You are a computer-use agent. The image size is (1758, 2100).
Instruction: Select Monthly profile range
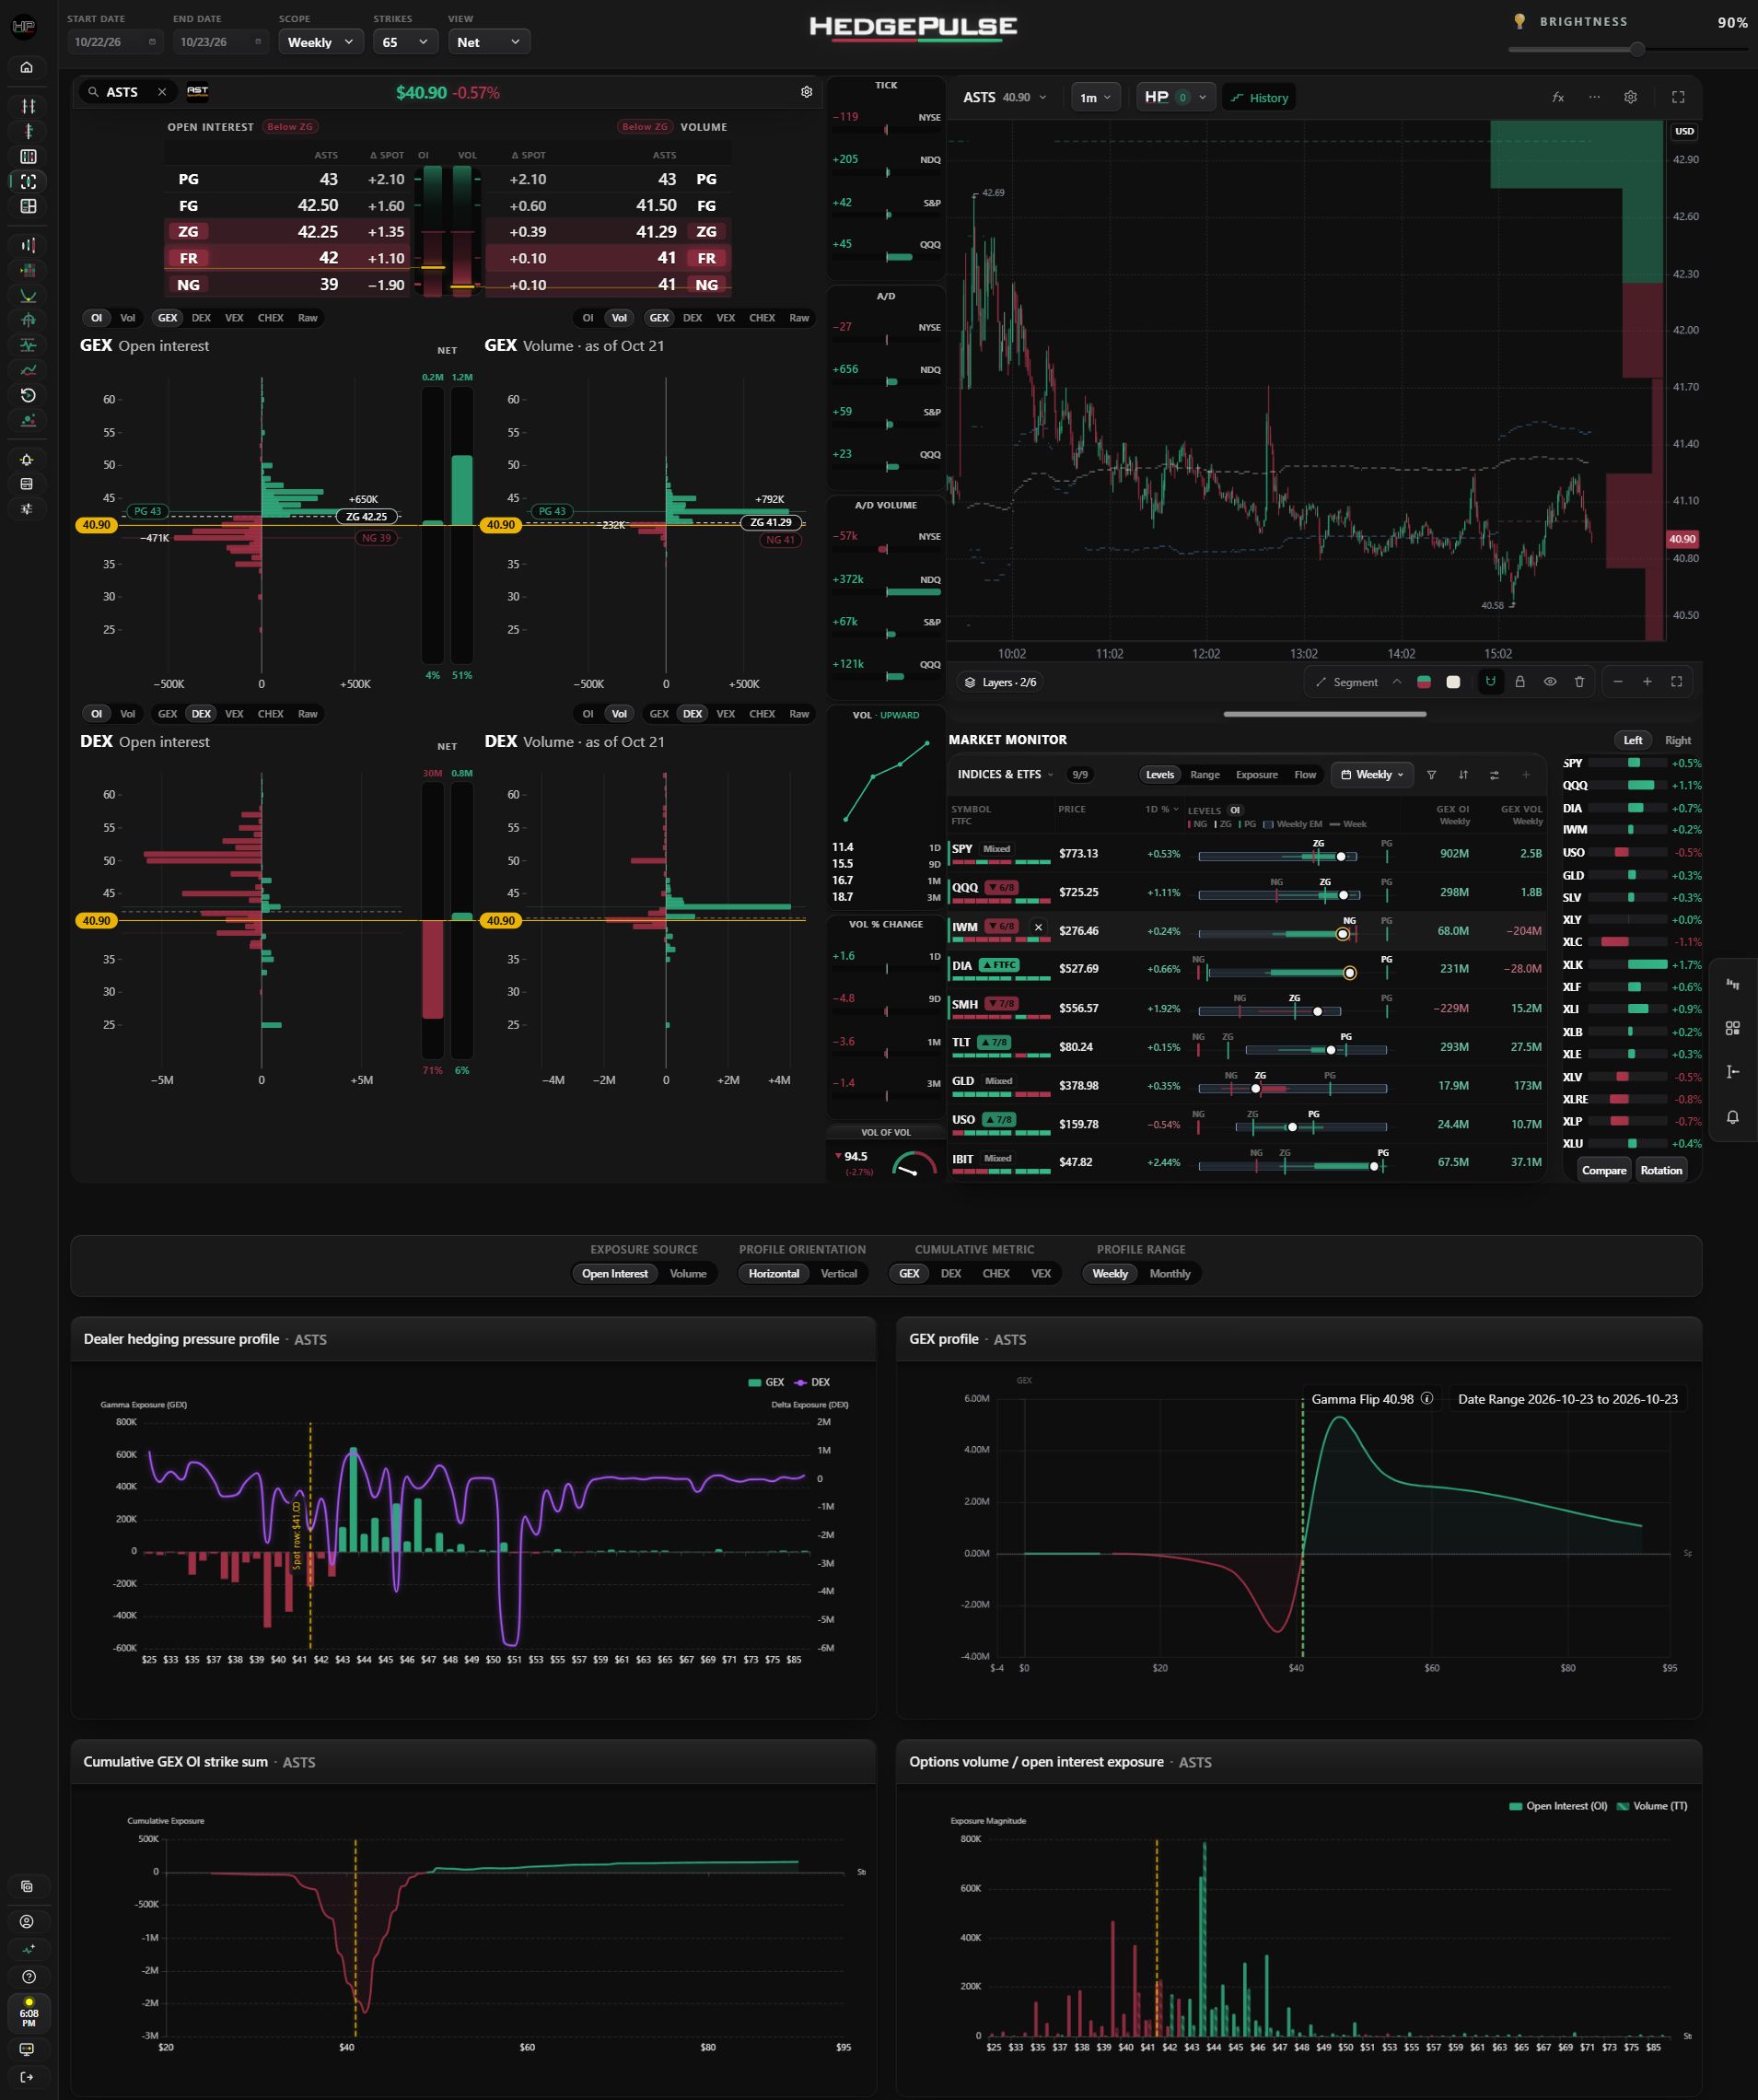(x=1170, y=1273)
